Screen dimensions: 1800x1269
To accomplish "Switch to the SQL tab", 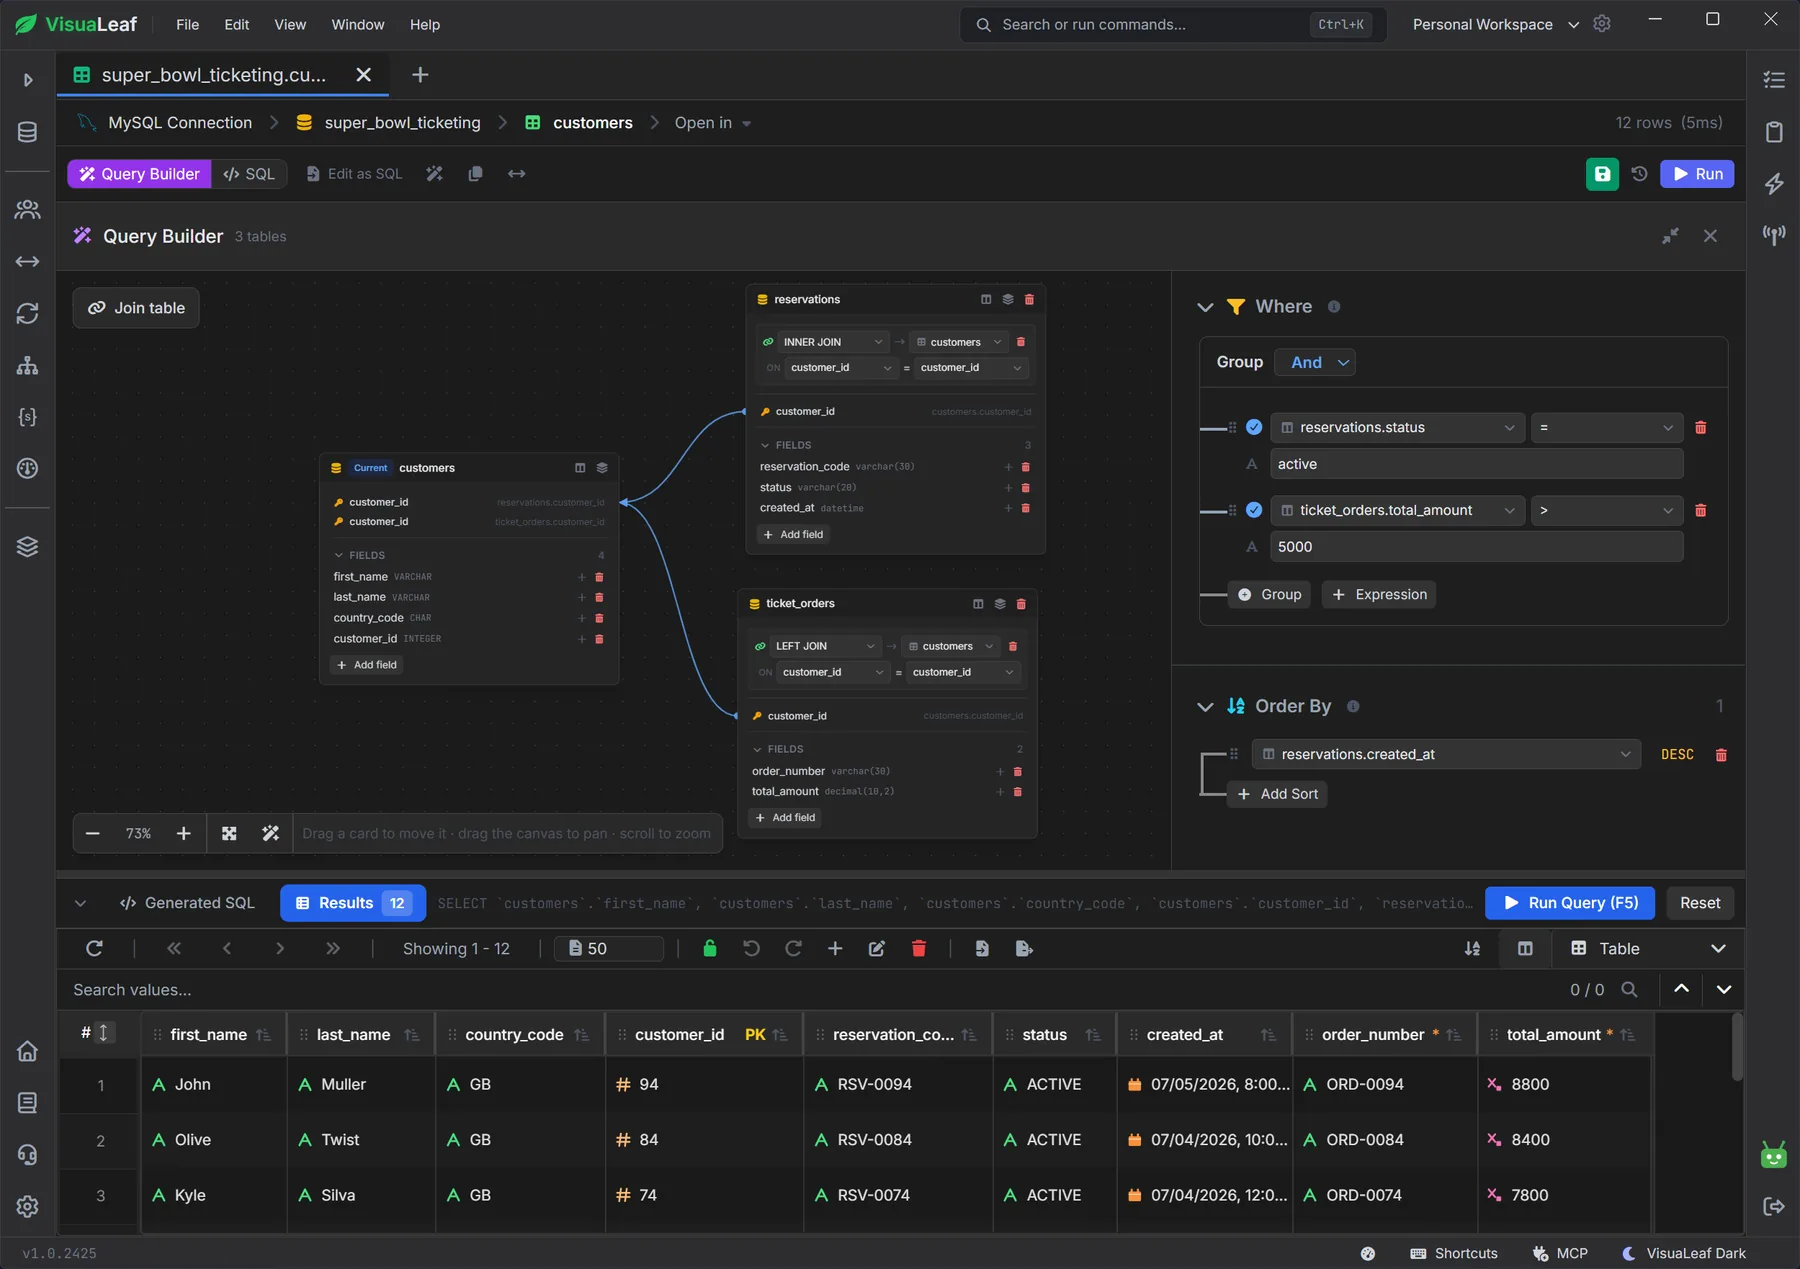I will click(x=249, y=174).
